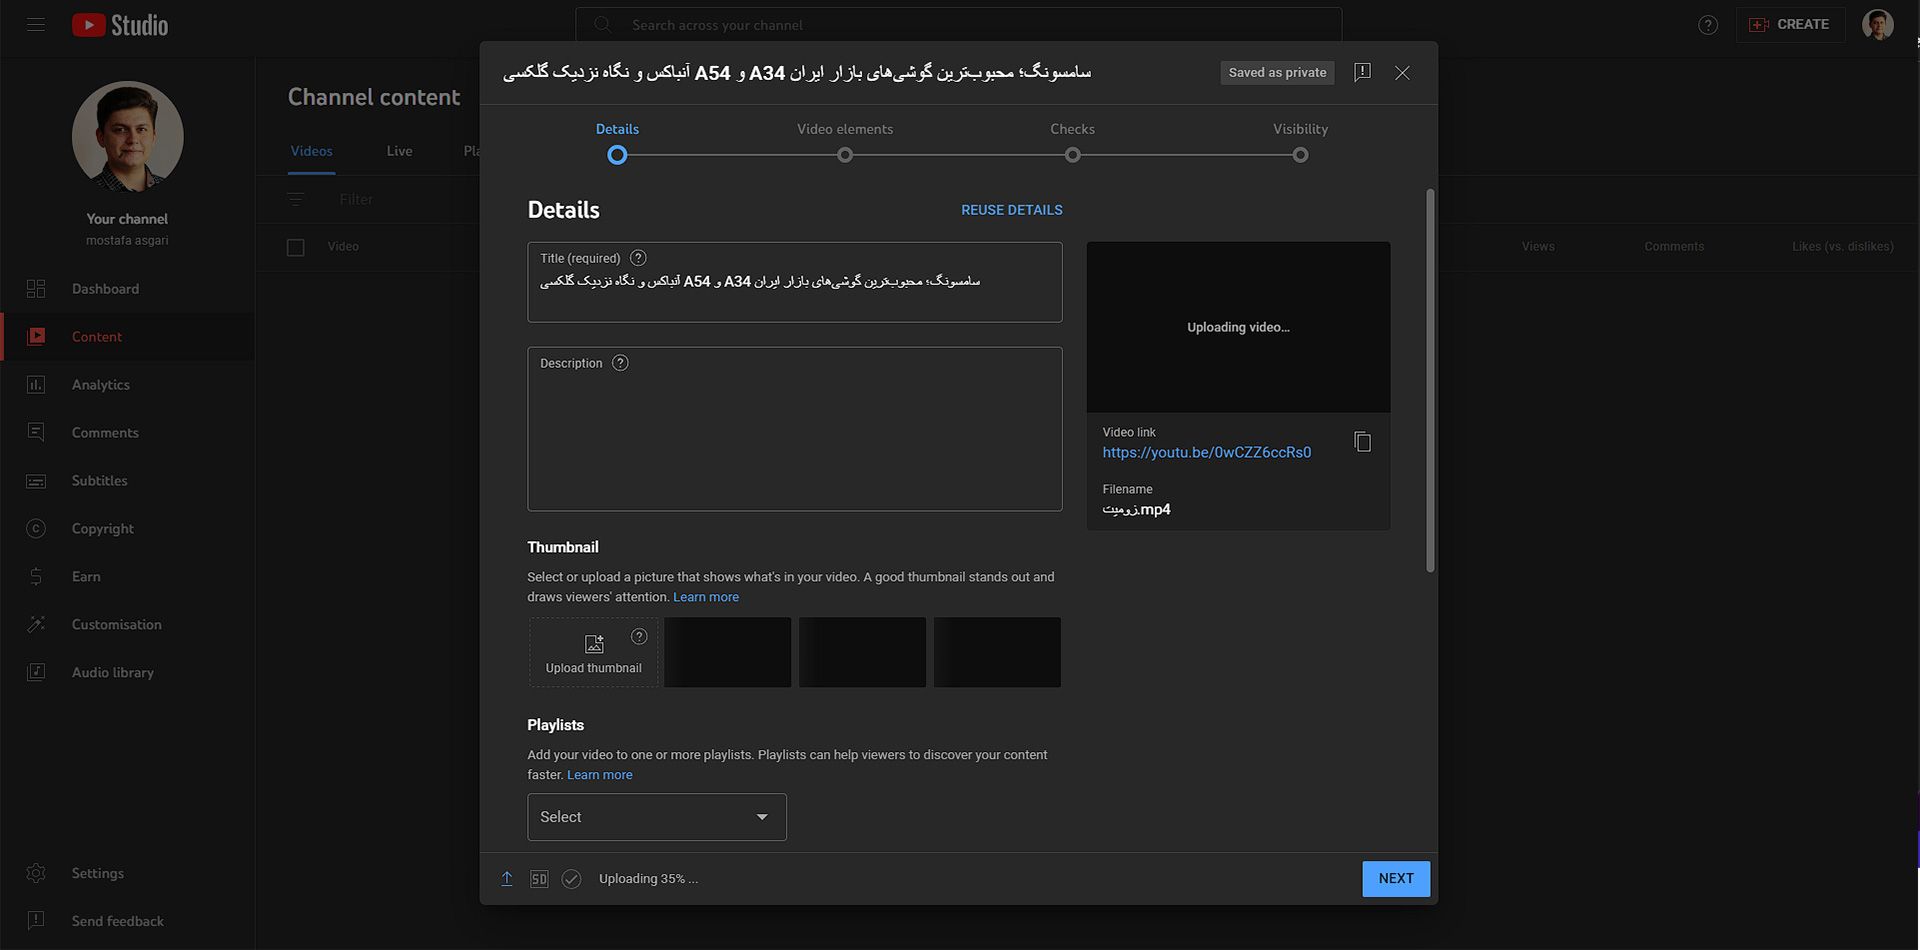This screenshot has height=950, width=1920.
Task: Click the YouTube Studio logo
Action: click(x=120, y=25)
